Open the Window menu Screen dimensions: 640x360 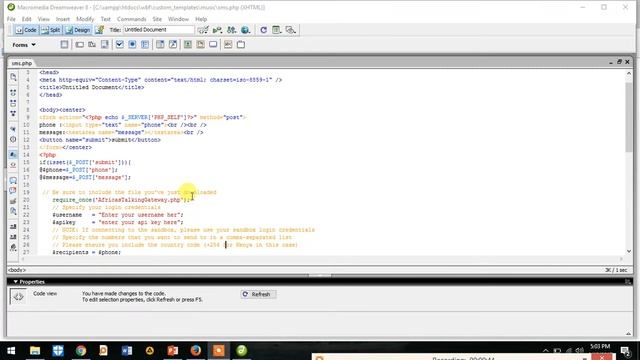click(x=178, y=19)
